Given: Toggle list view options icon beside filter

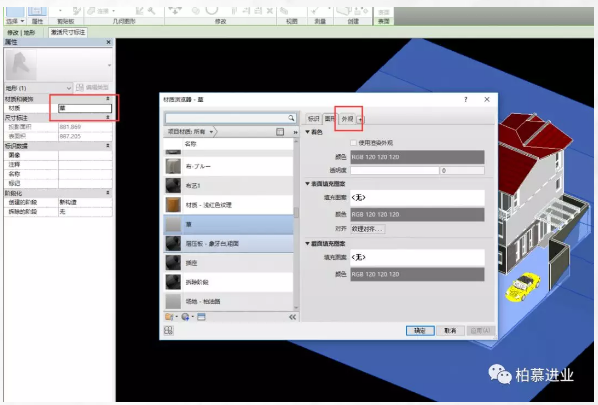Looking at the screenshot, I should pyautogui.click(x=280, y=132).
